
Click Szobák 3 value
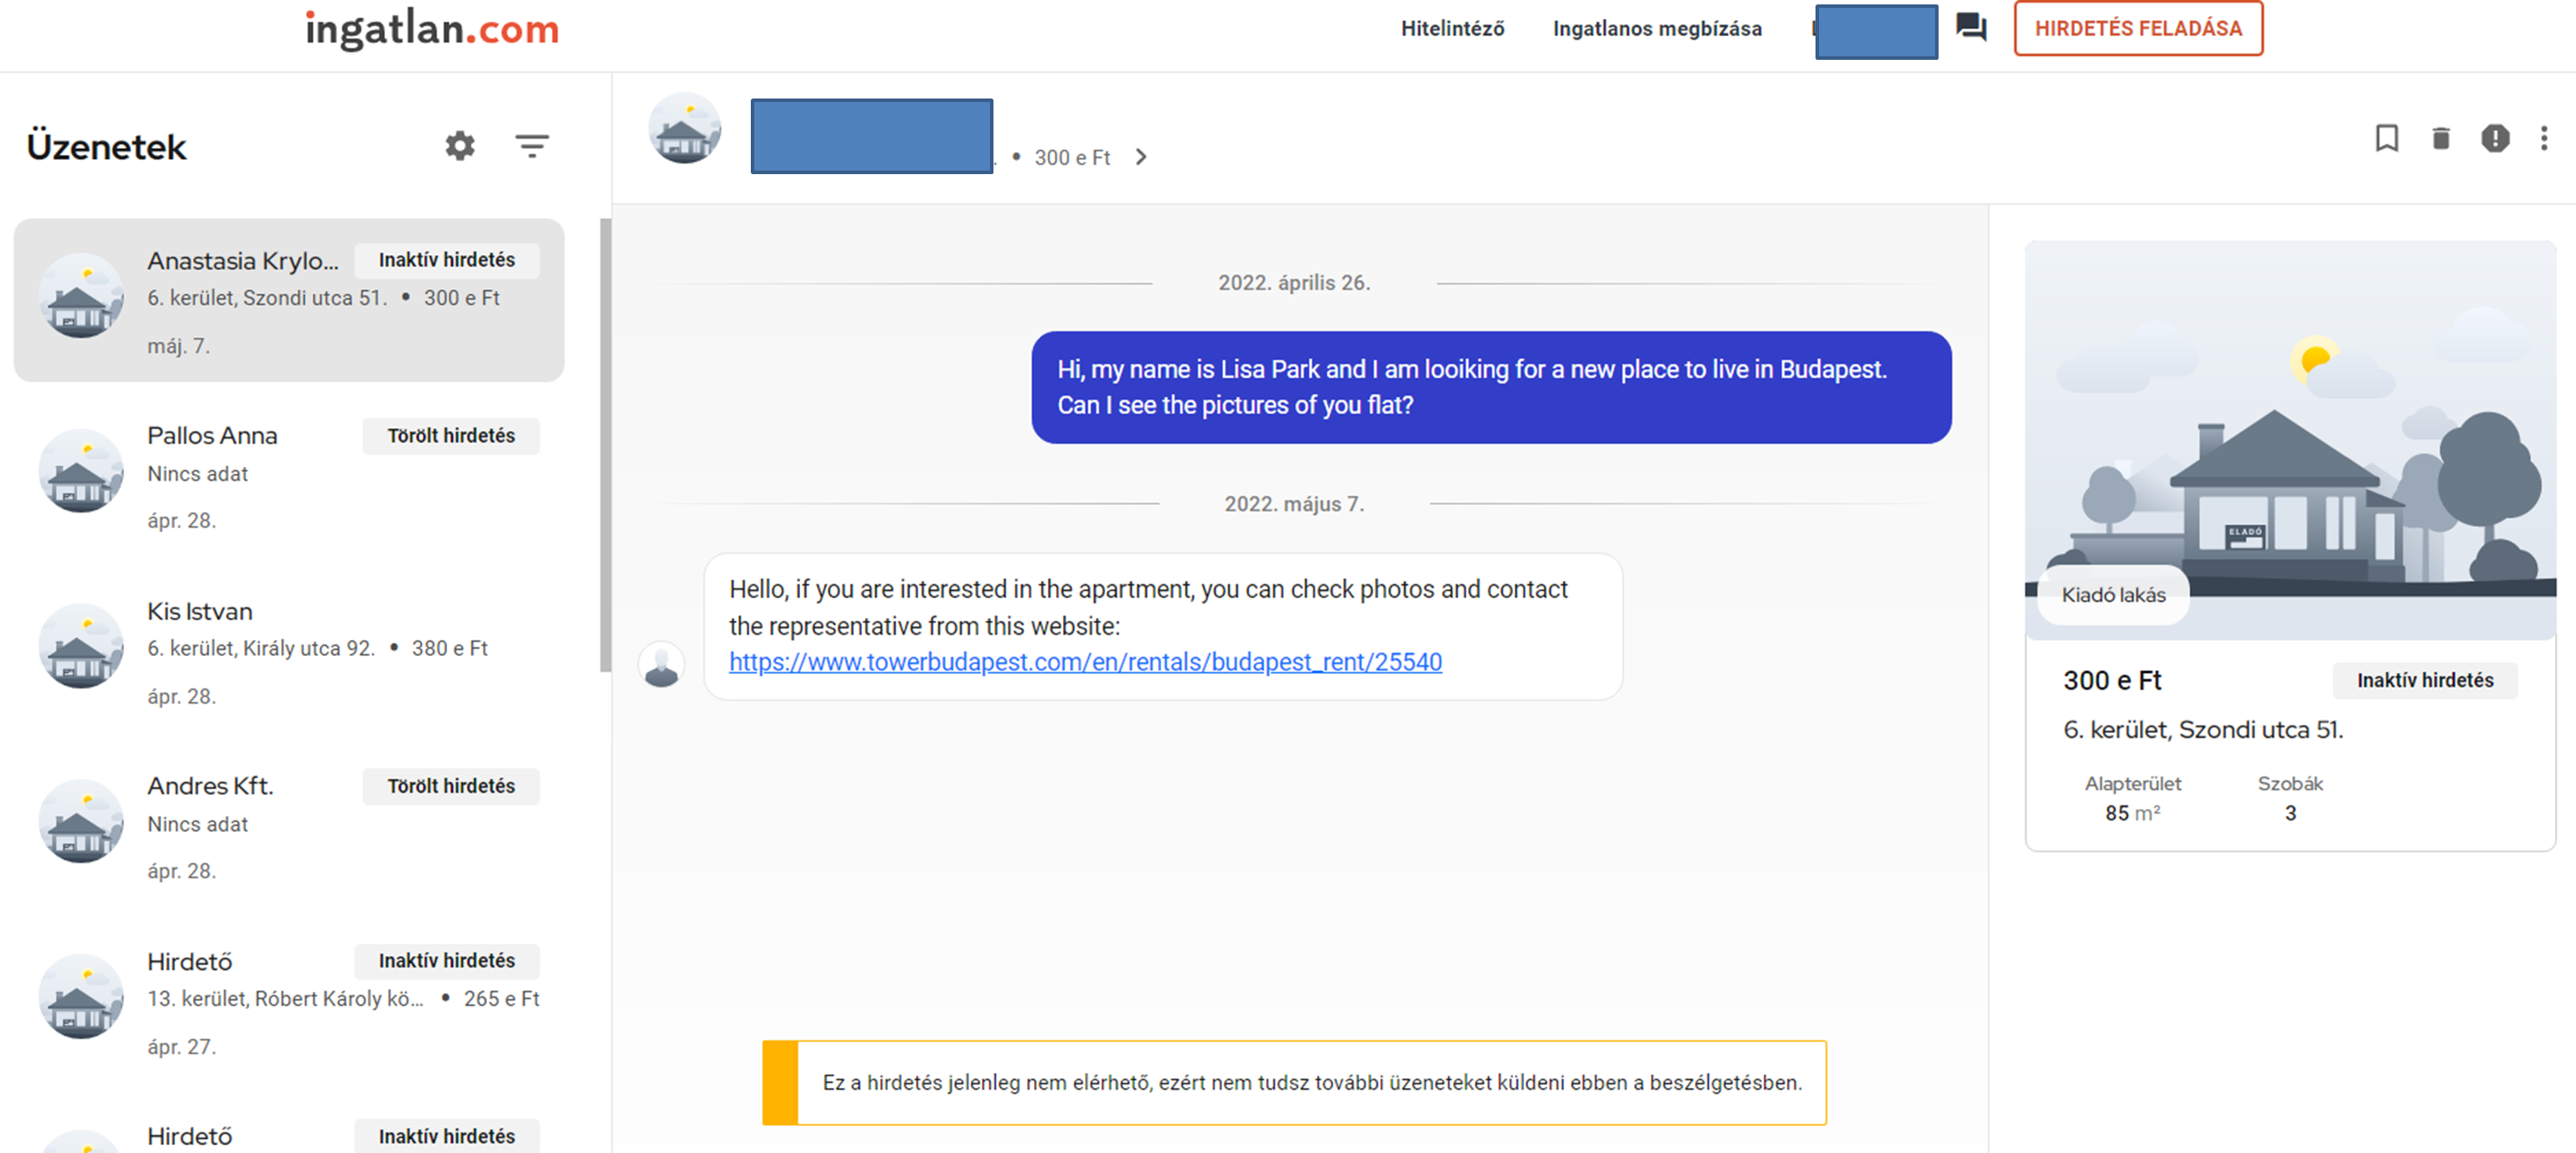[2290, 814]
